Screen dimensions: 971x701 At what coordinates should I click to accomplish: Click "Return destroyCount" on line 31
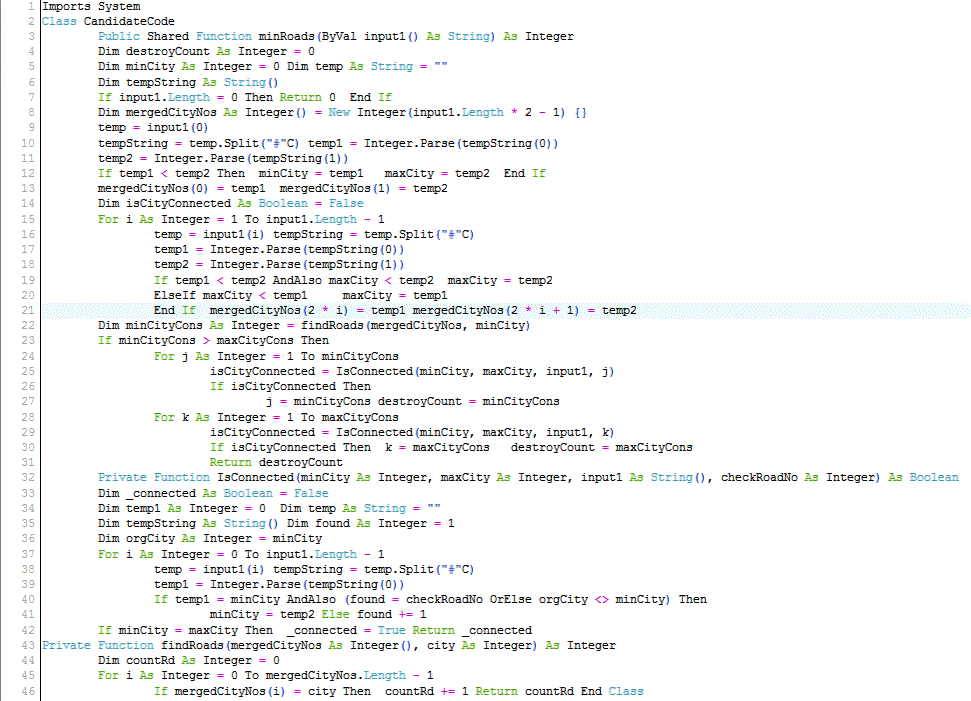[x=275, y=463]
